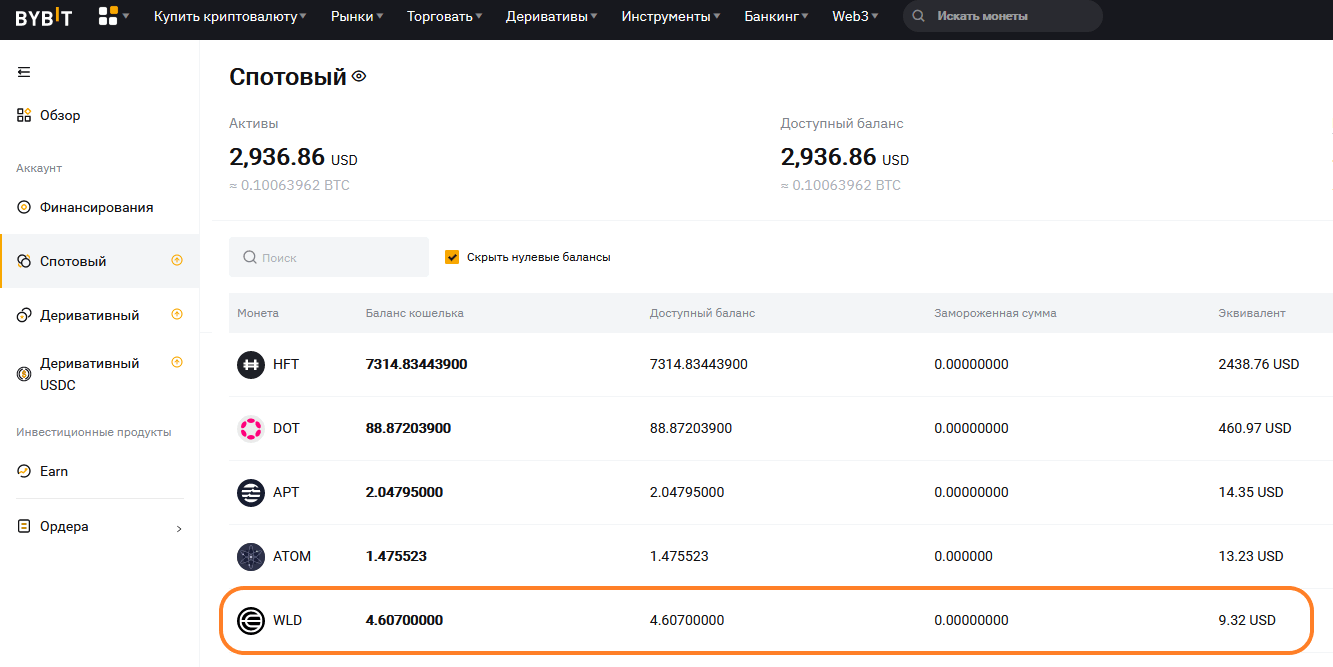This screenshot has height=667, width=1333.
Task: Open the Обзор page
Action: pyautogui.click(x=60, y=115)
